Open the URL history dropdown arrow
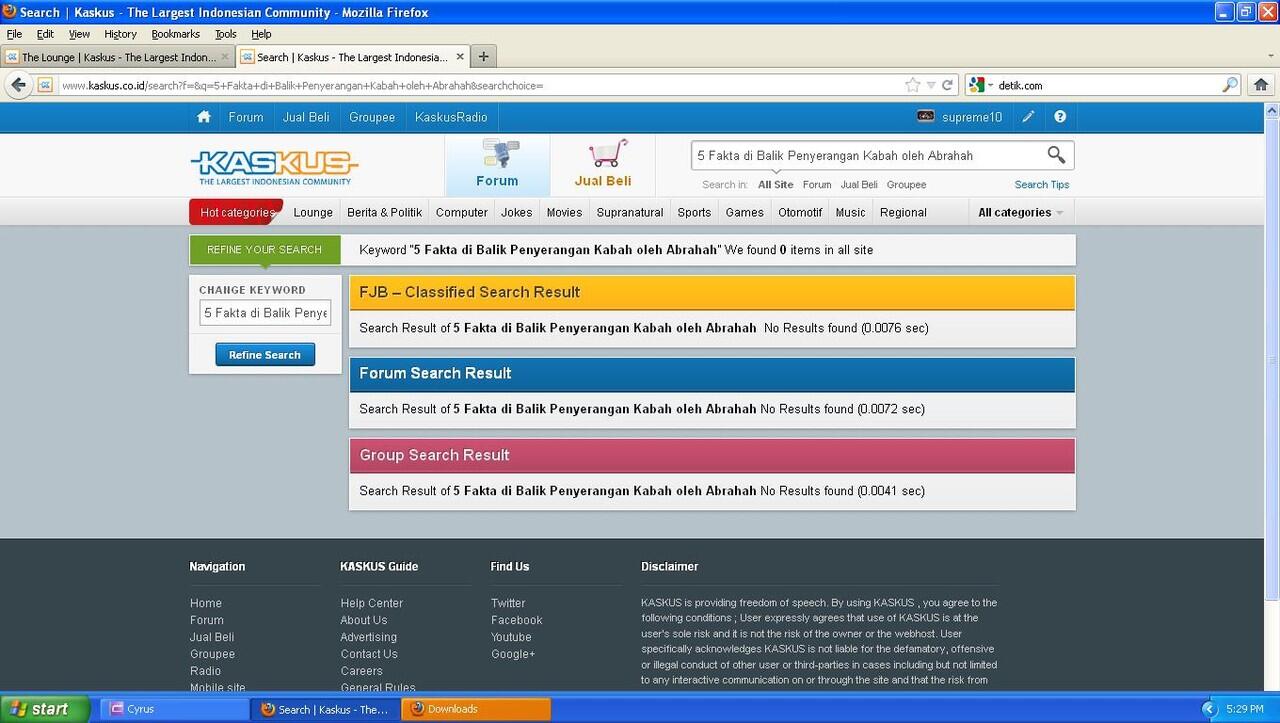The width and height of the screenshot is (1280, 723). pos(931,85)
